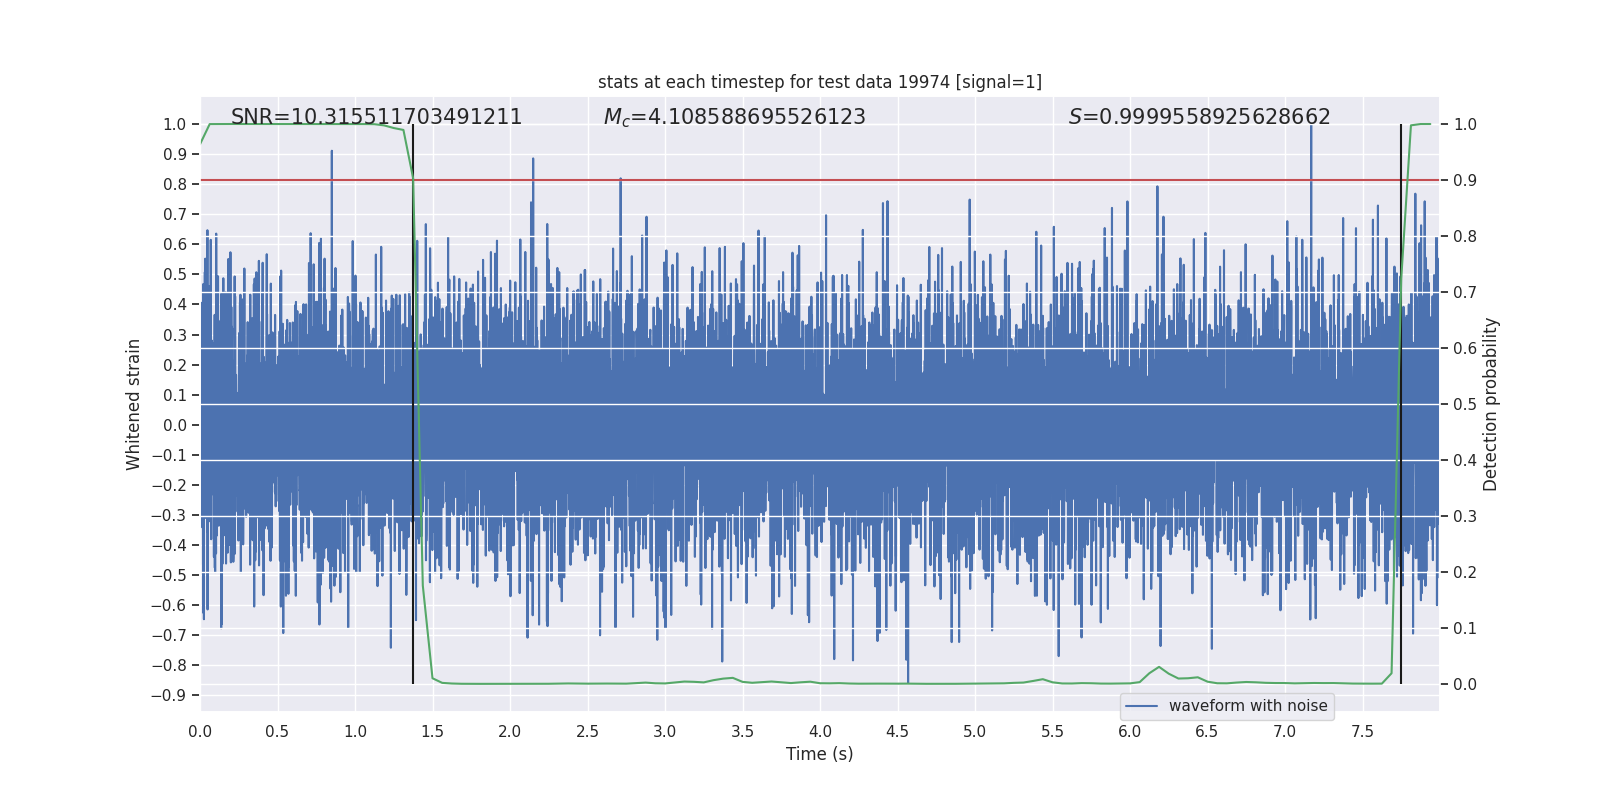
Task: Click the 'Detection probability' right axis label
Action: click(1491, 404)
